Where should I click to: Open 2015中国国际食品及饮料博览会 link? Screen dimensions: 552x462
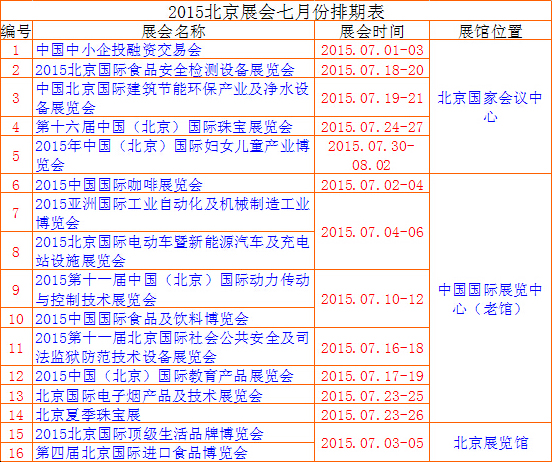tap(142, 319)
